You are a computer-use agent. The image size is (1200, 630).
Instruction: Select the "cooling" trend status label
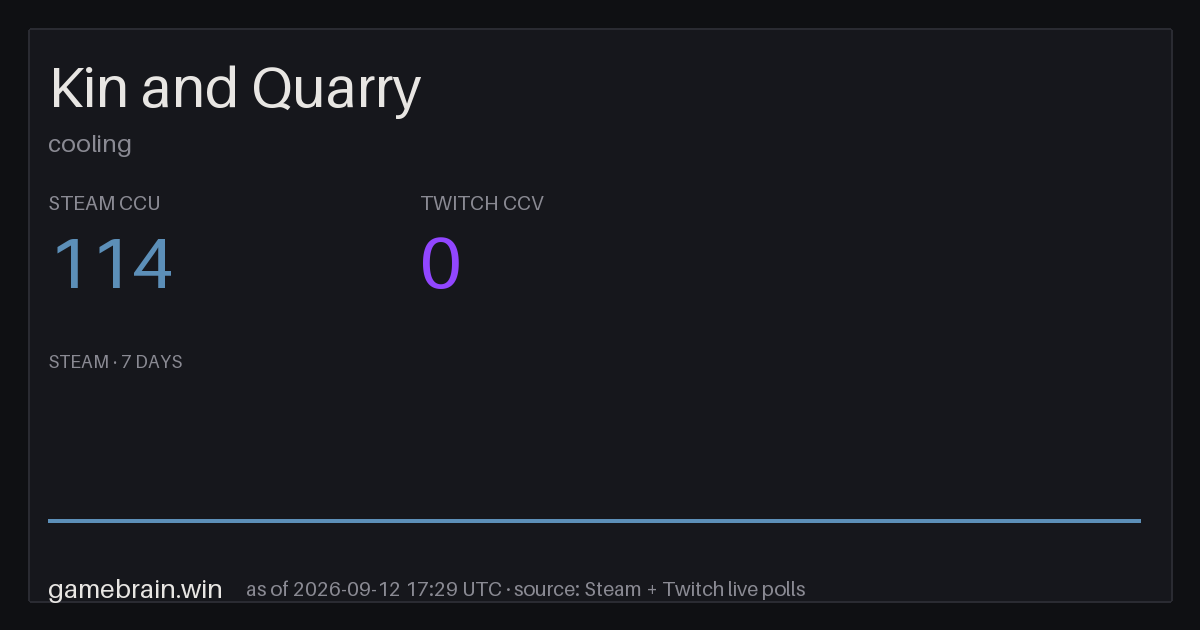90,144
